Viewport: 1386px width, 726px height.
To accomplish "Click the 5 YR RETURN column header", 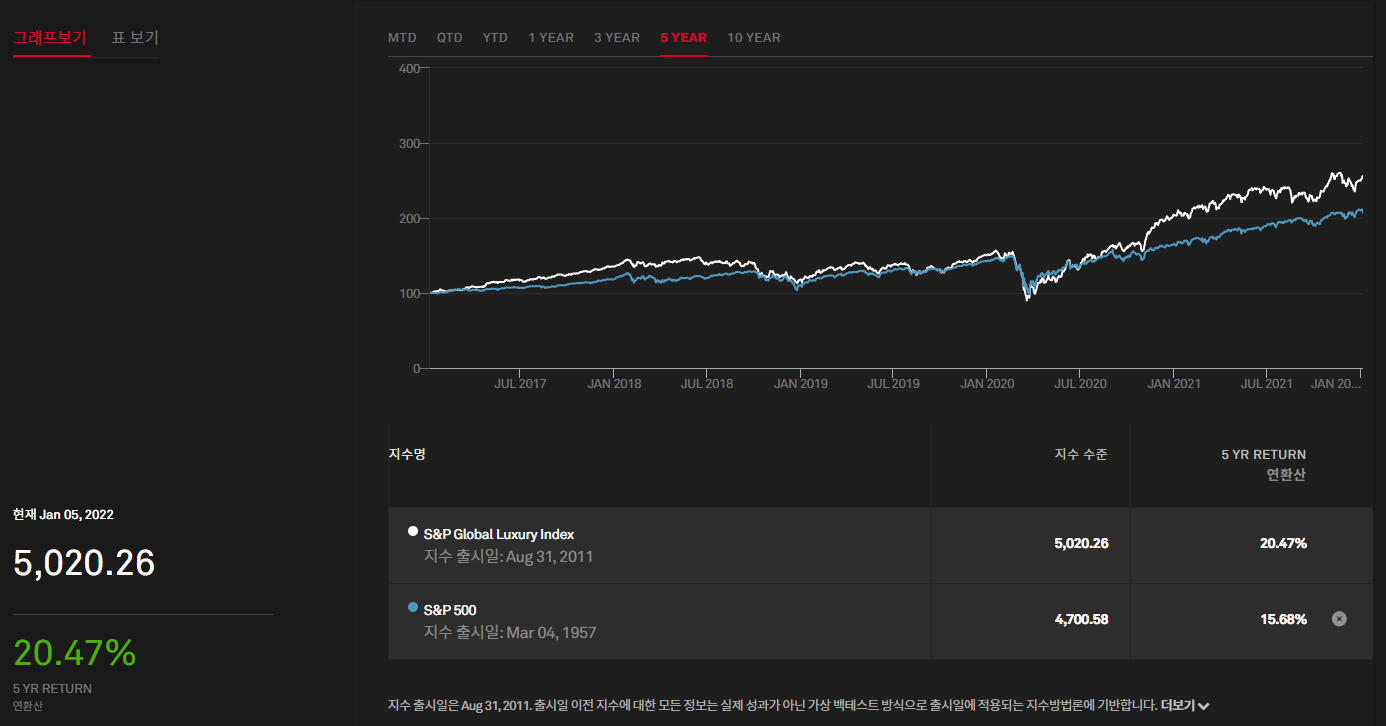I will (1264, 454).
